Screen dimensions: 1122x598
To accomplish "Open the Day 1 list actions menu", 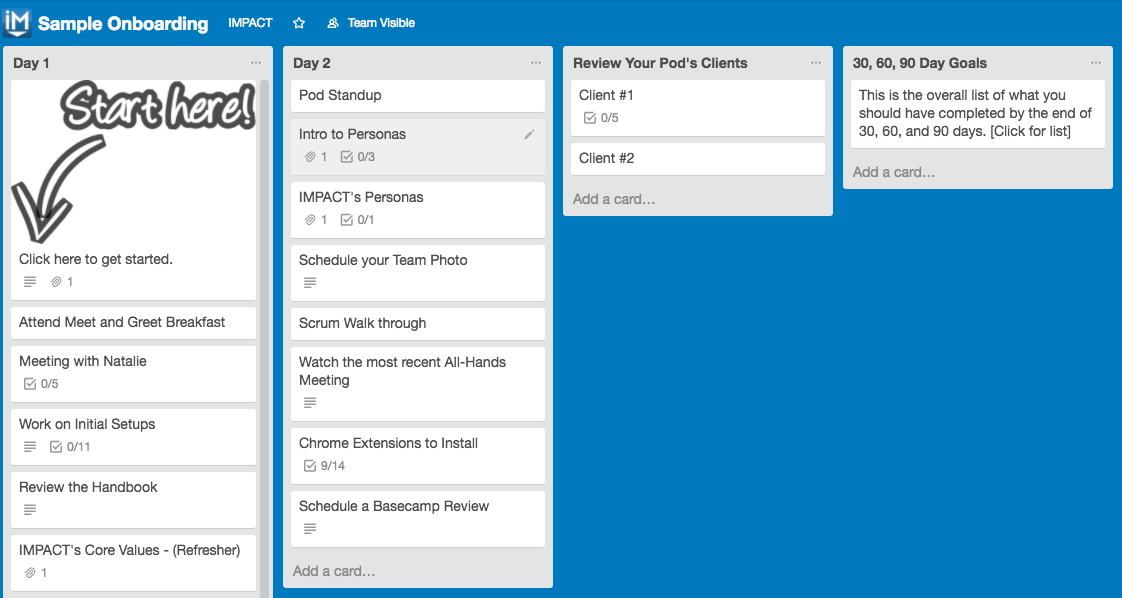I will [256, 63].
